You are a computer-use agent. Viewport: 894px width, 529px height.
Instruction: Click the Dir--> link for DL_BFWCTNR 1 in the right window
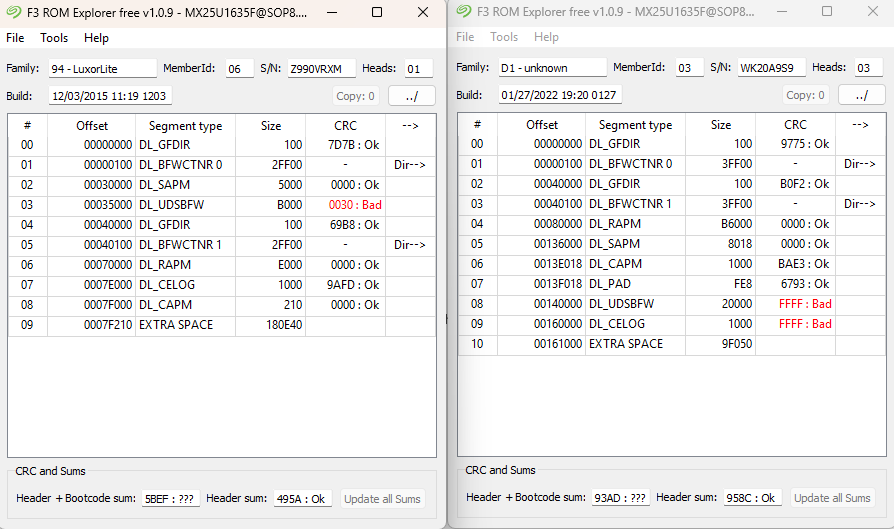860,204
